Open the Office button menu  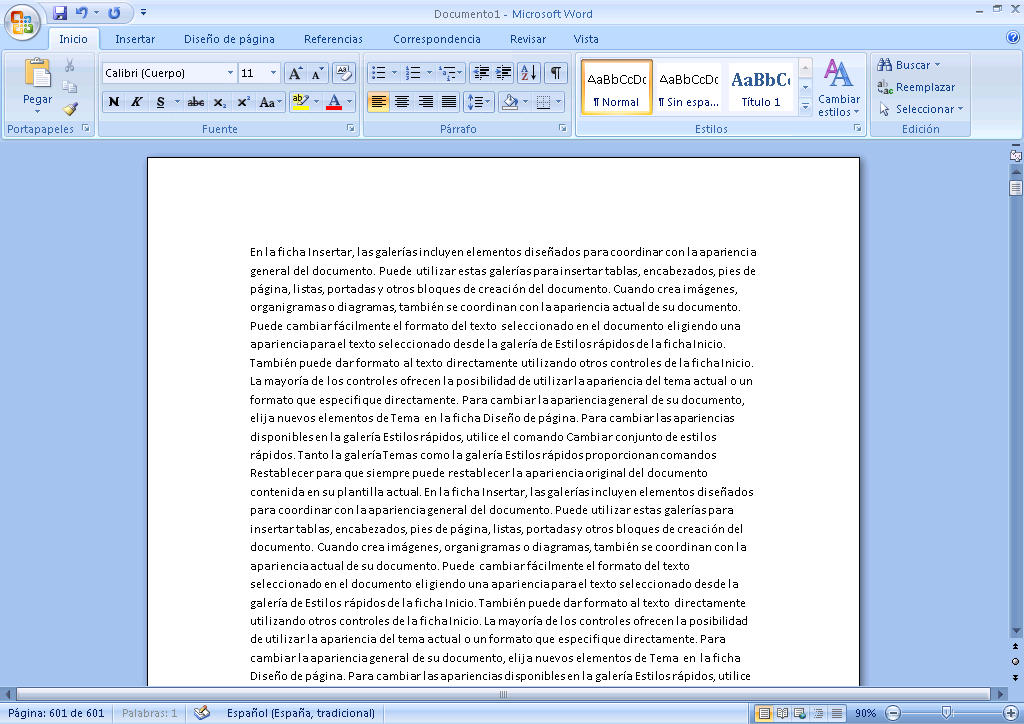(22, 22)
